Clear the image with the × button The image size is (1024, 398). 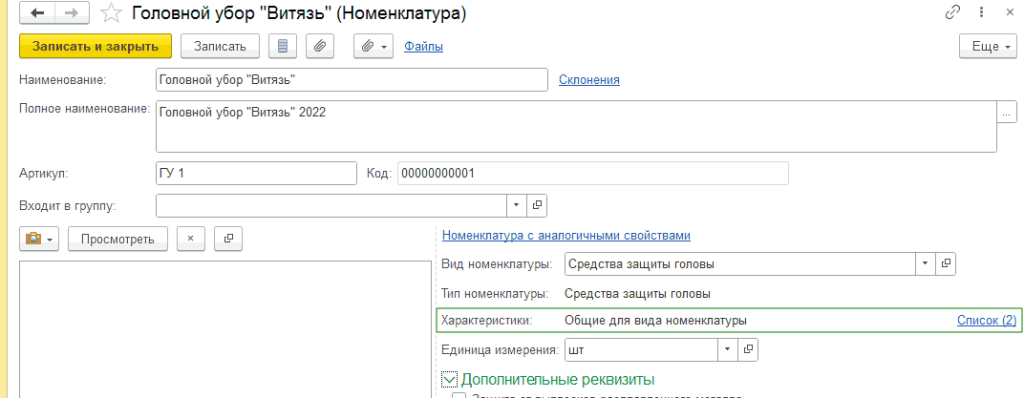(191, 239)
